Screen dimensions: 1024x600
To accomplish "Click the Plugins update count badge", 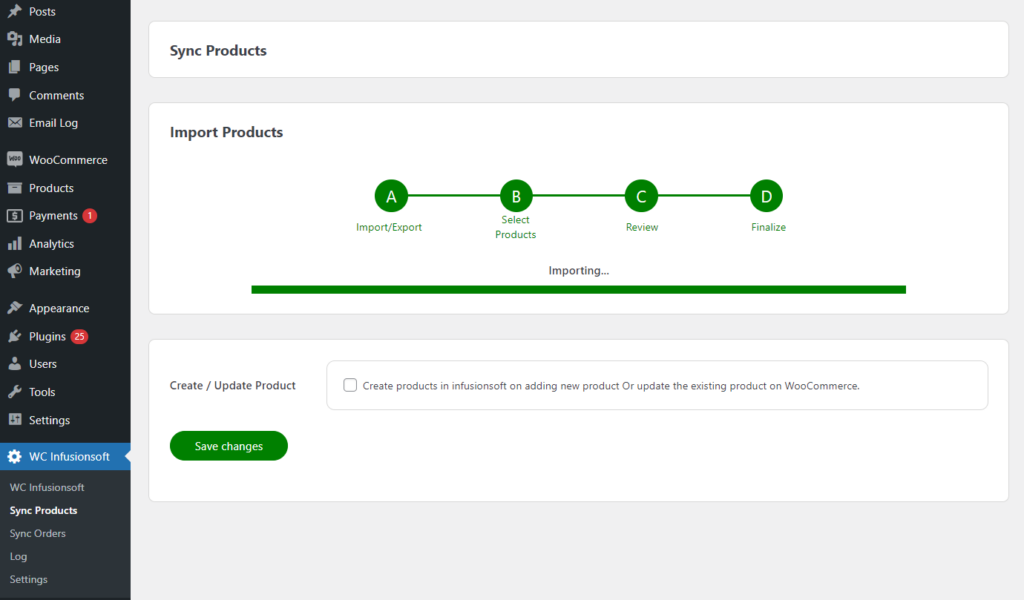I will [x=79, y=336].
